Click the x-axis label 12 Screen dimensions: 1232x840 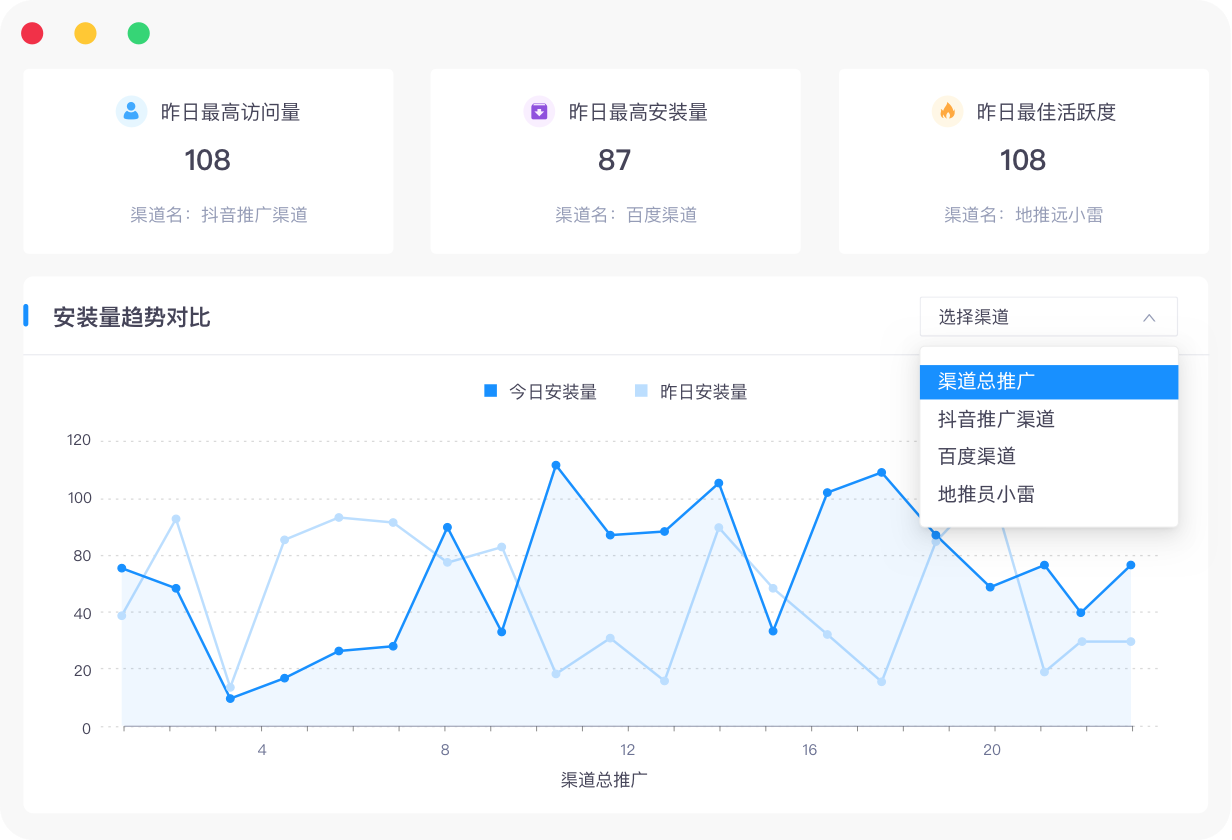click(x=627, y=750)
